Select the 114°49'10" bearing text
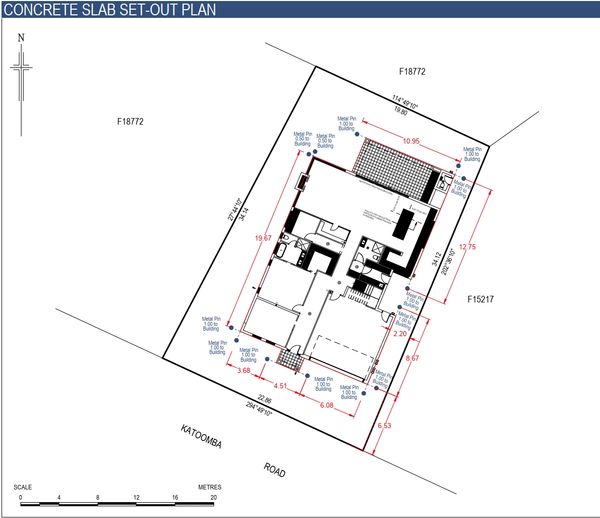This screenshot has height=518, width=600. point(404,102)
